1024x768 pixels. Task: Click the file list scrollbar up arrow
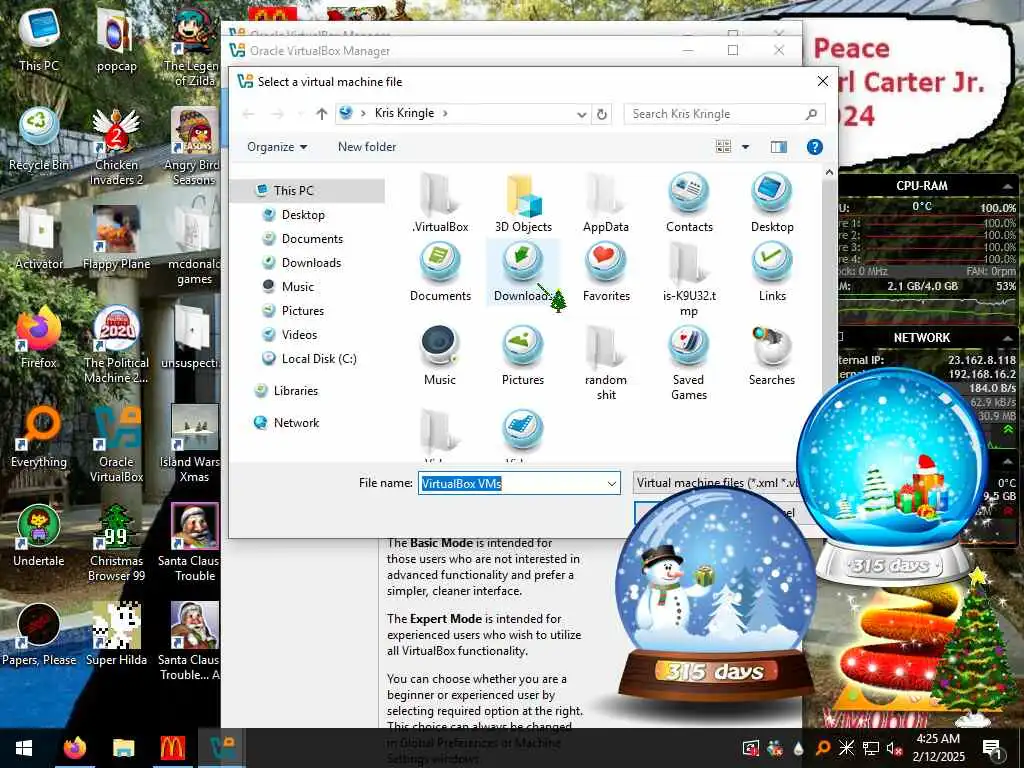pyautogui.click(x=829, y=172)
